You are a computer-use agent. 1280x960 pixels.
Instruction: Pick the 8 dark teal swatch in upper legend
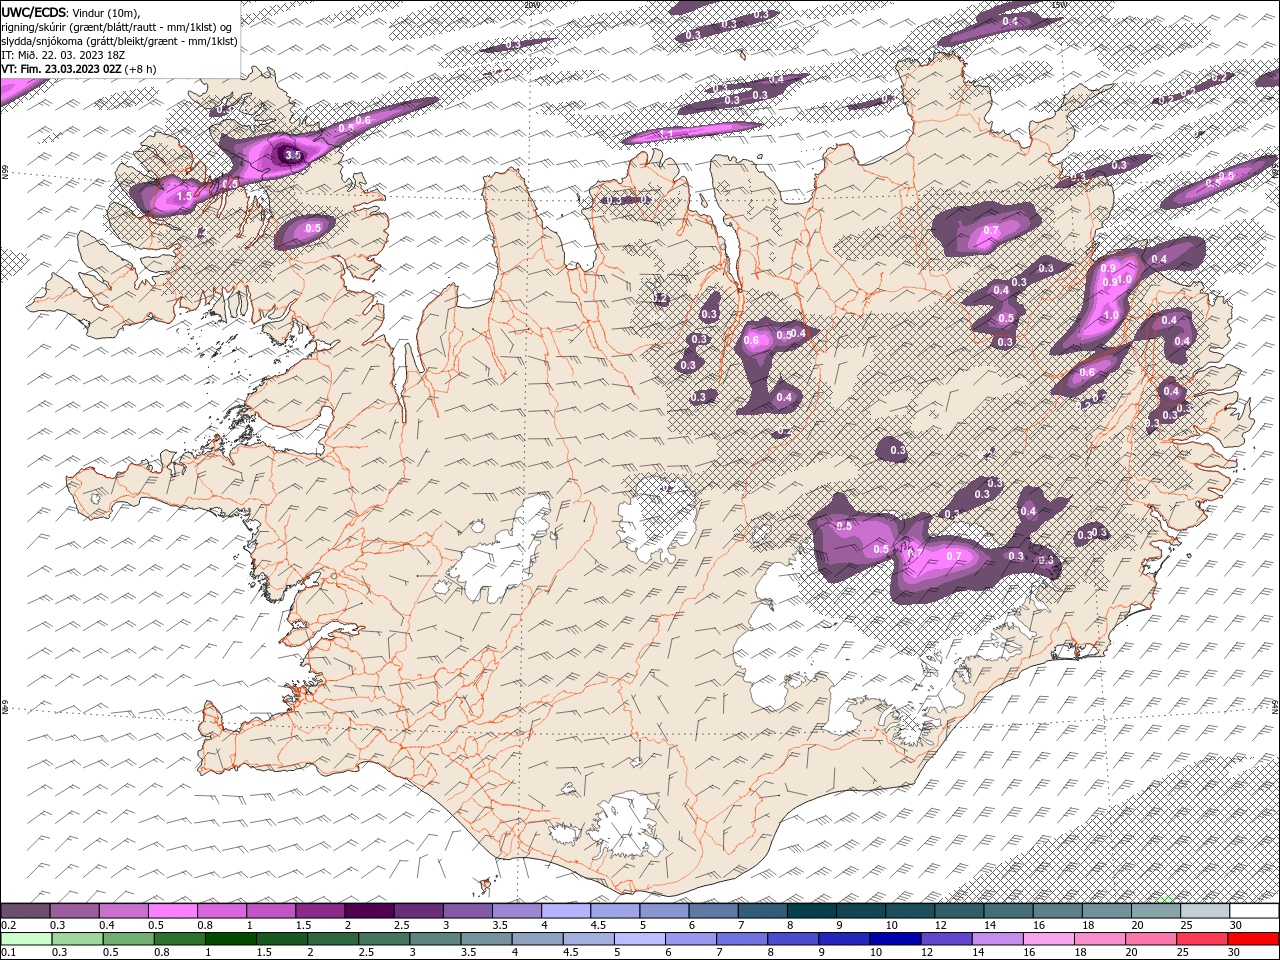(812, 911)
